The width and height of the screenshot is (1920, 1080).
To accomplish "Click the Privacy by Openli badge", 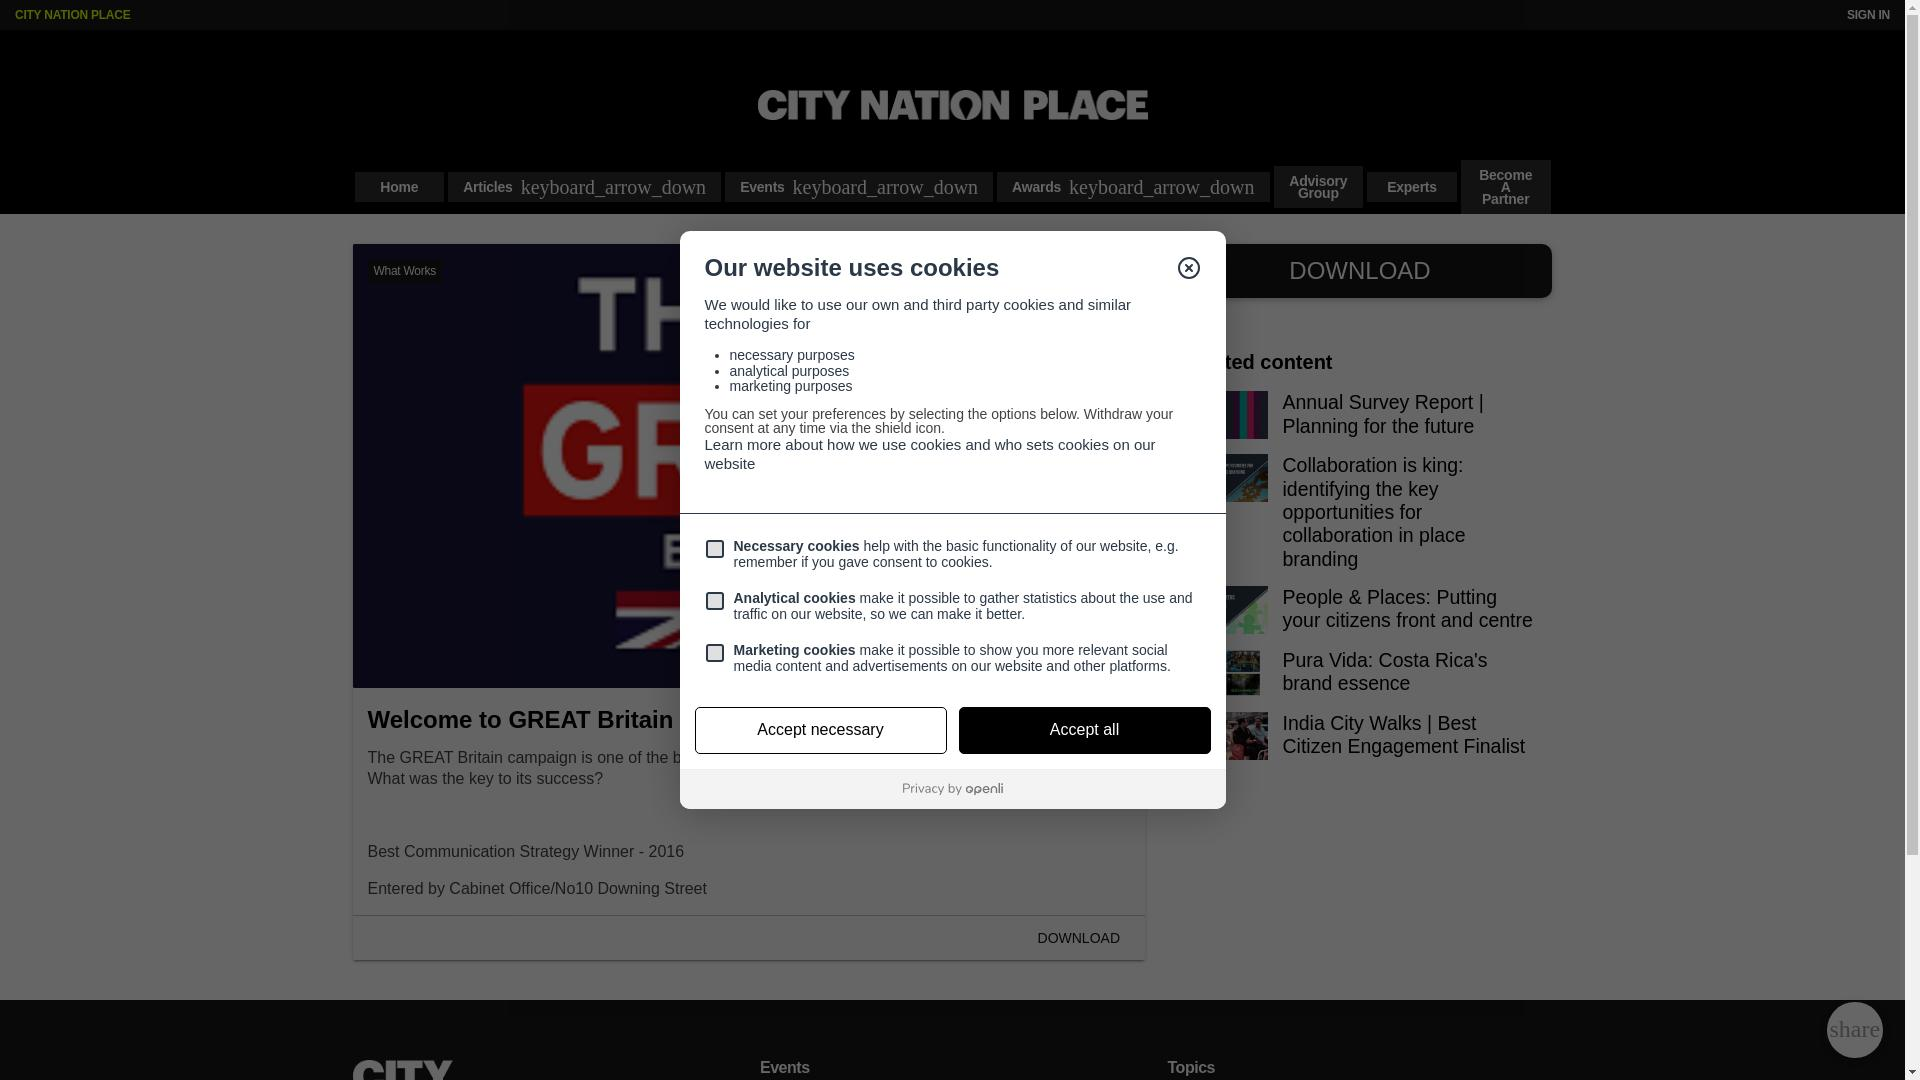I will [x=952, y=789].
